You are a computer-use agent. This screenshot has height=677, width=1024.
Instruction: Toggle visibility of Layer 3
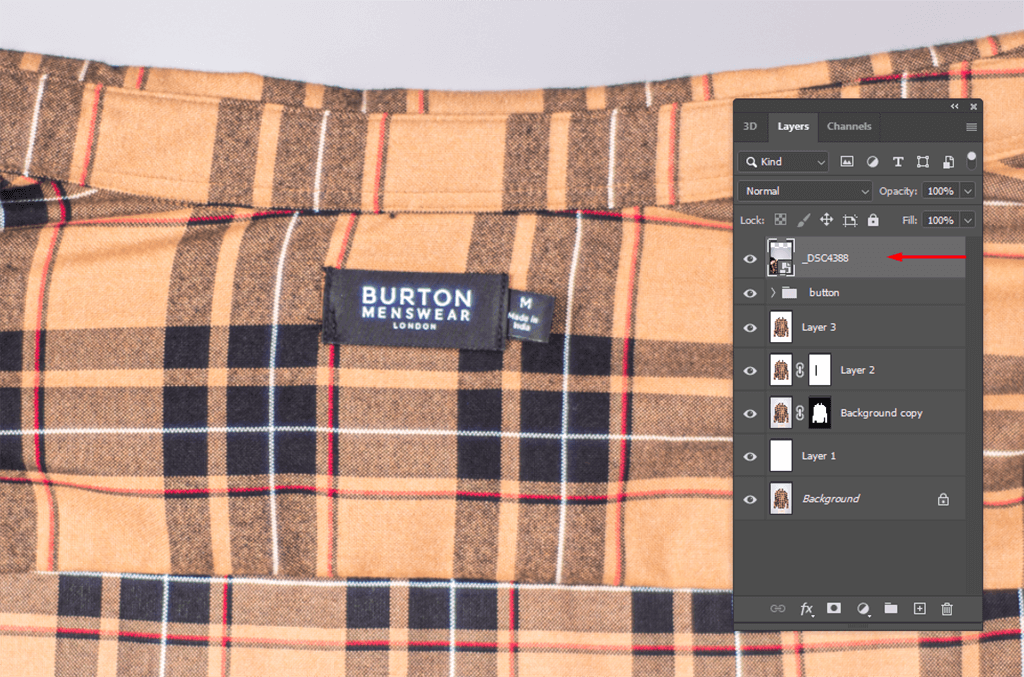pyautogui.click(x=750, y=328)
